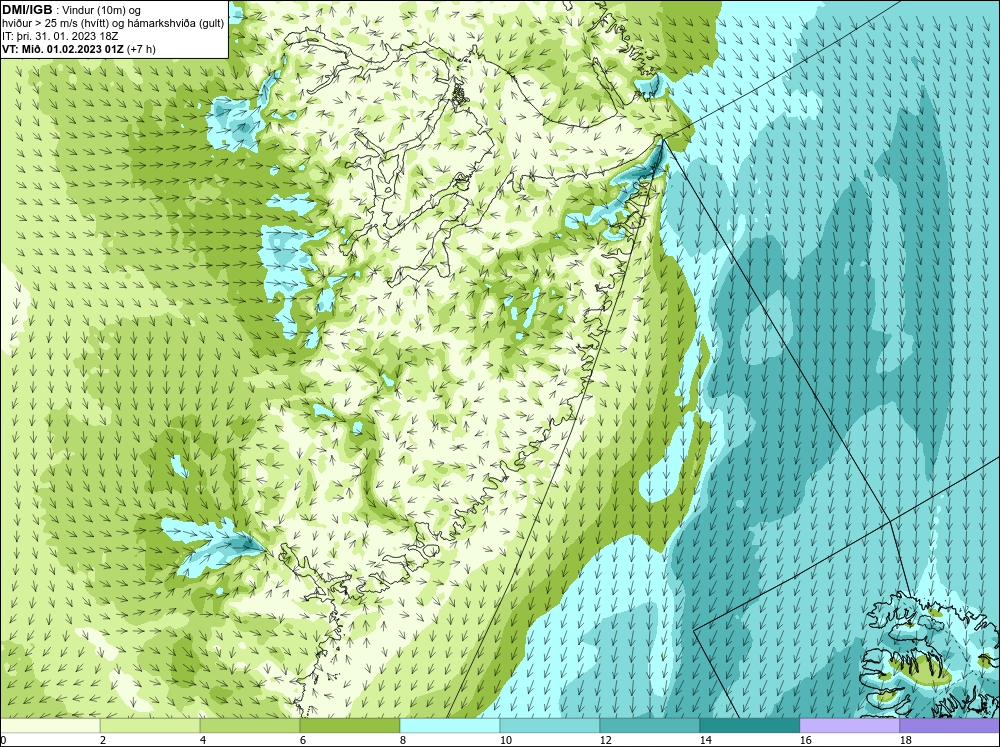This screenshot has width=1000, height=747.
Task: Click the scale label '12'
Action: click(x=605, y=740)
